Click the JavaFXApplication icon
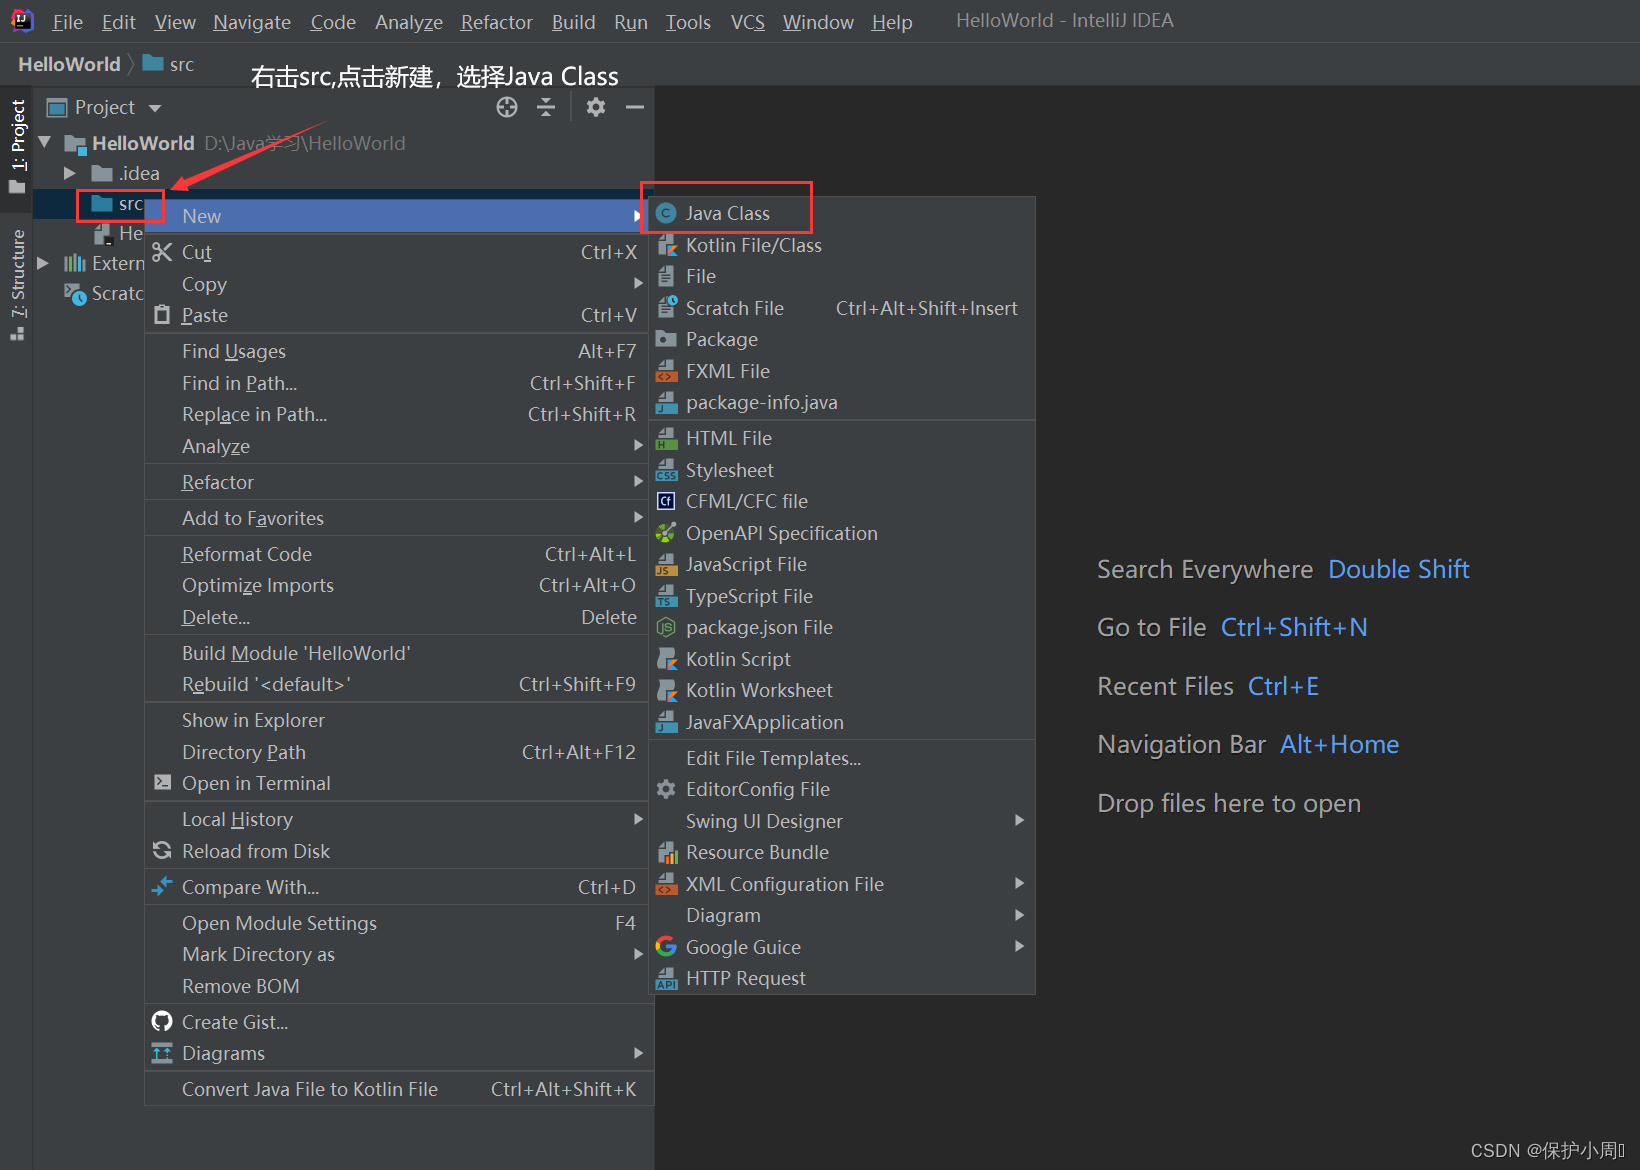Viewport: 1640px width, 1170px height. coord(666,722)
